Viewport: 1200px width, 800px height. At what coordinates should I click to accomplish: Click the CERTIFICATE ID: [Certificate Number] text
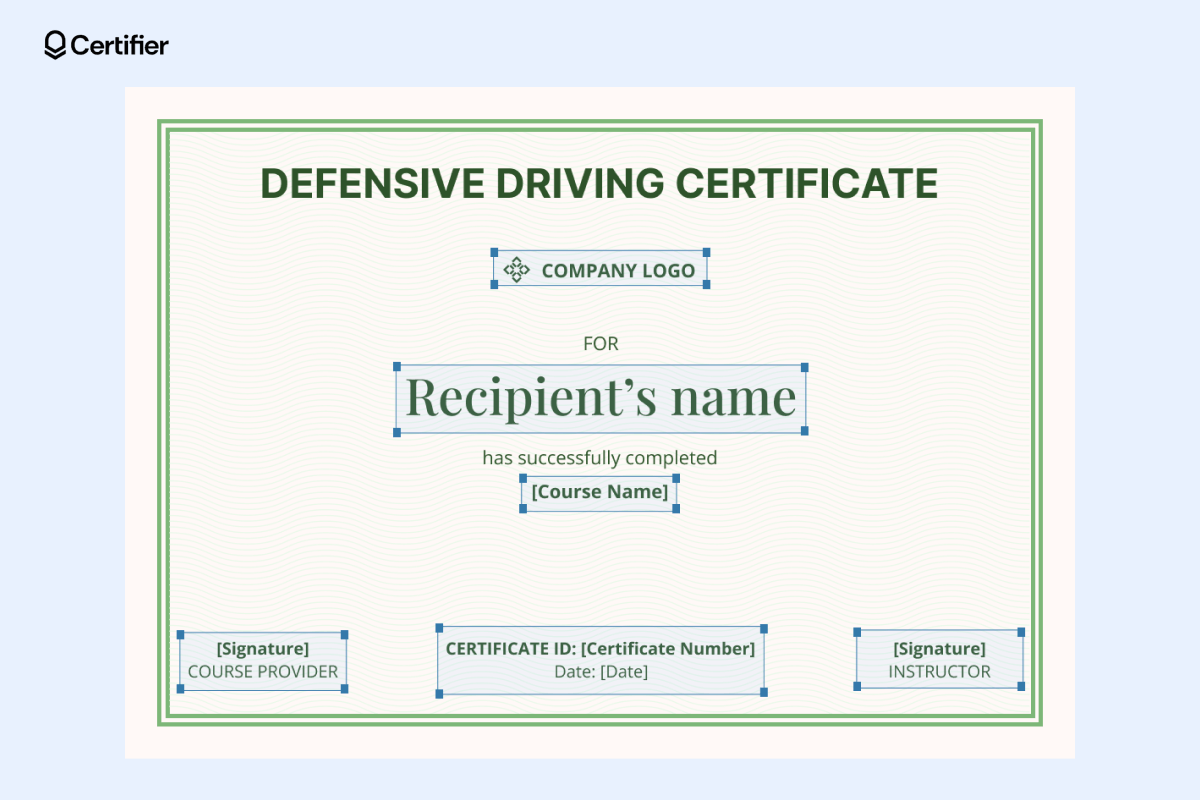coord(601,648)
